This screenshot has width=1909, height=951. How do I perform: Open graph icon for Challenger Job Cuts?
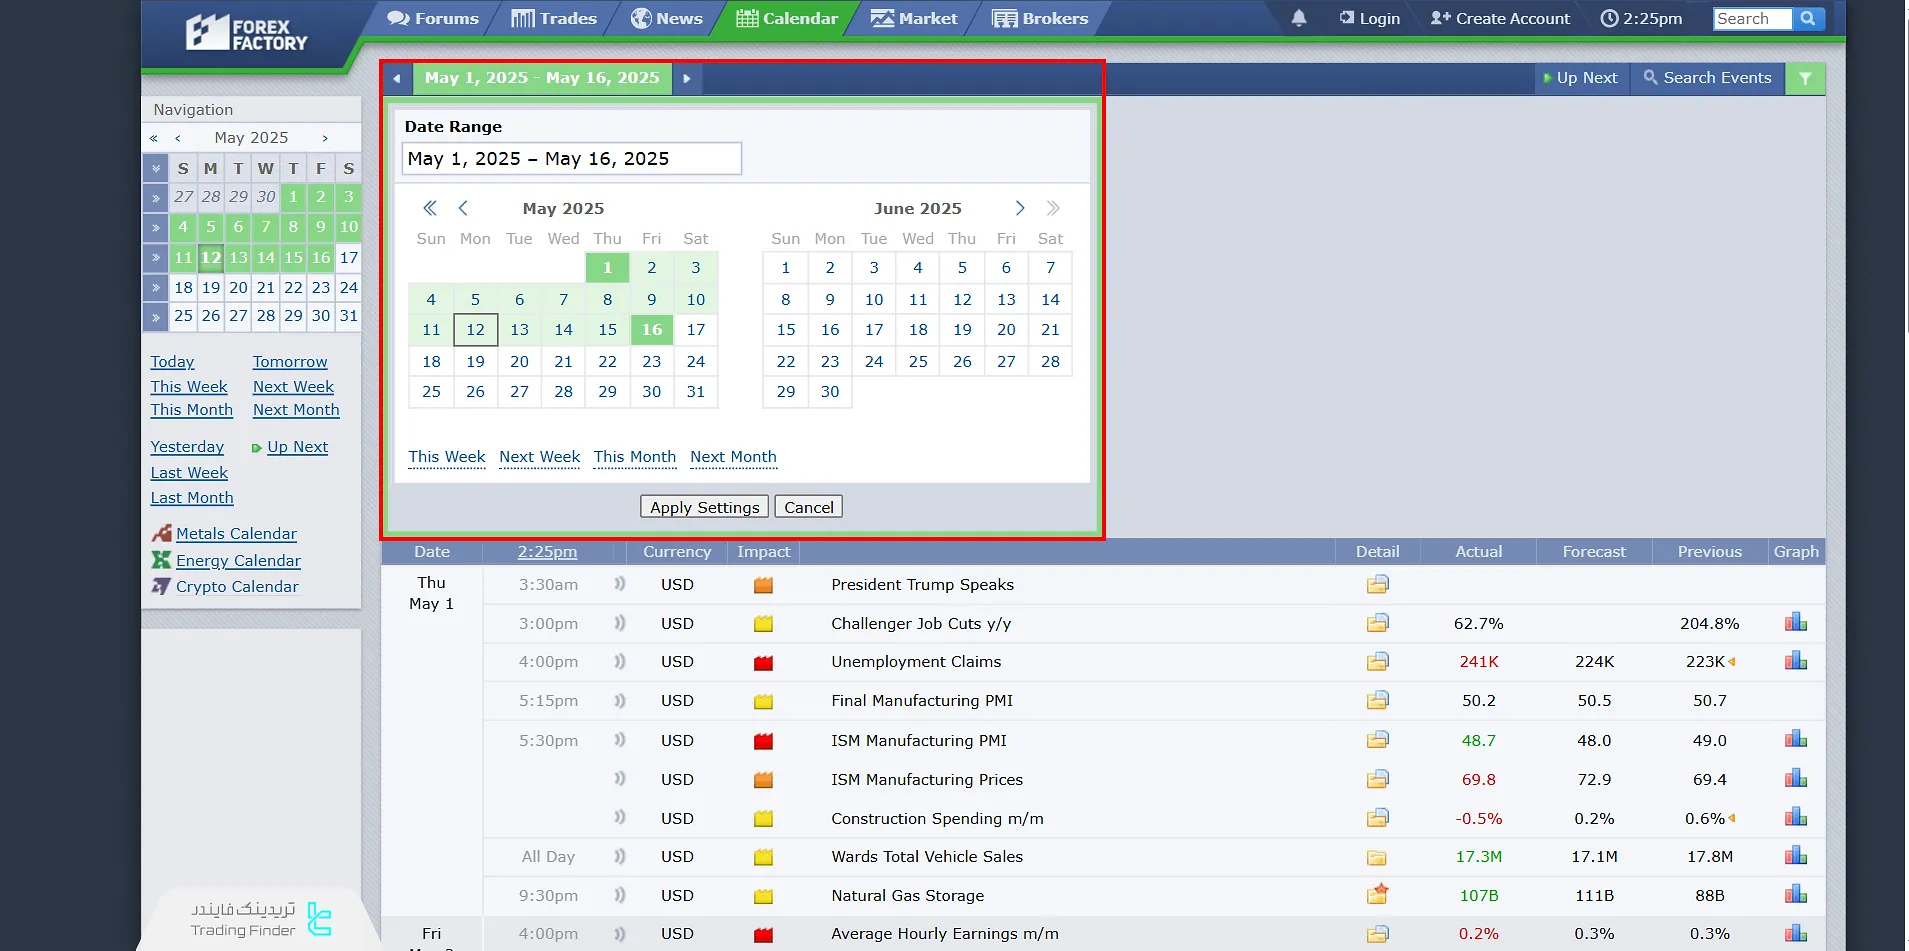[x=1795, y=623]
